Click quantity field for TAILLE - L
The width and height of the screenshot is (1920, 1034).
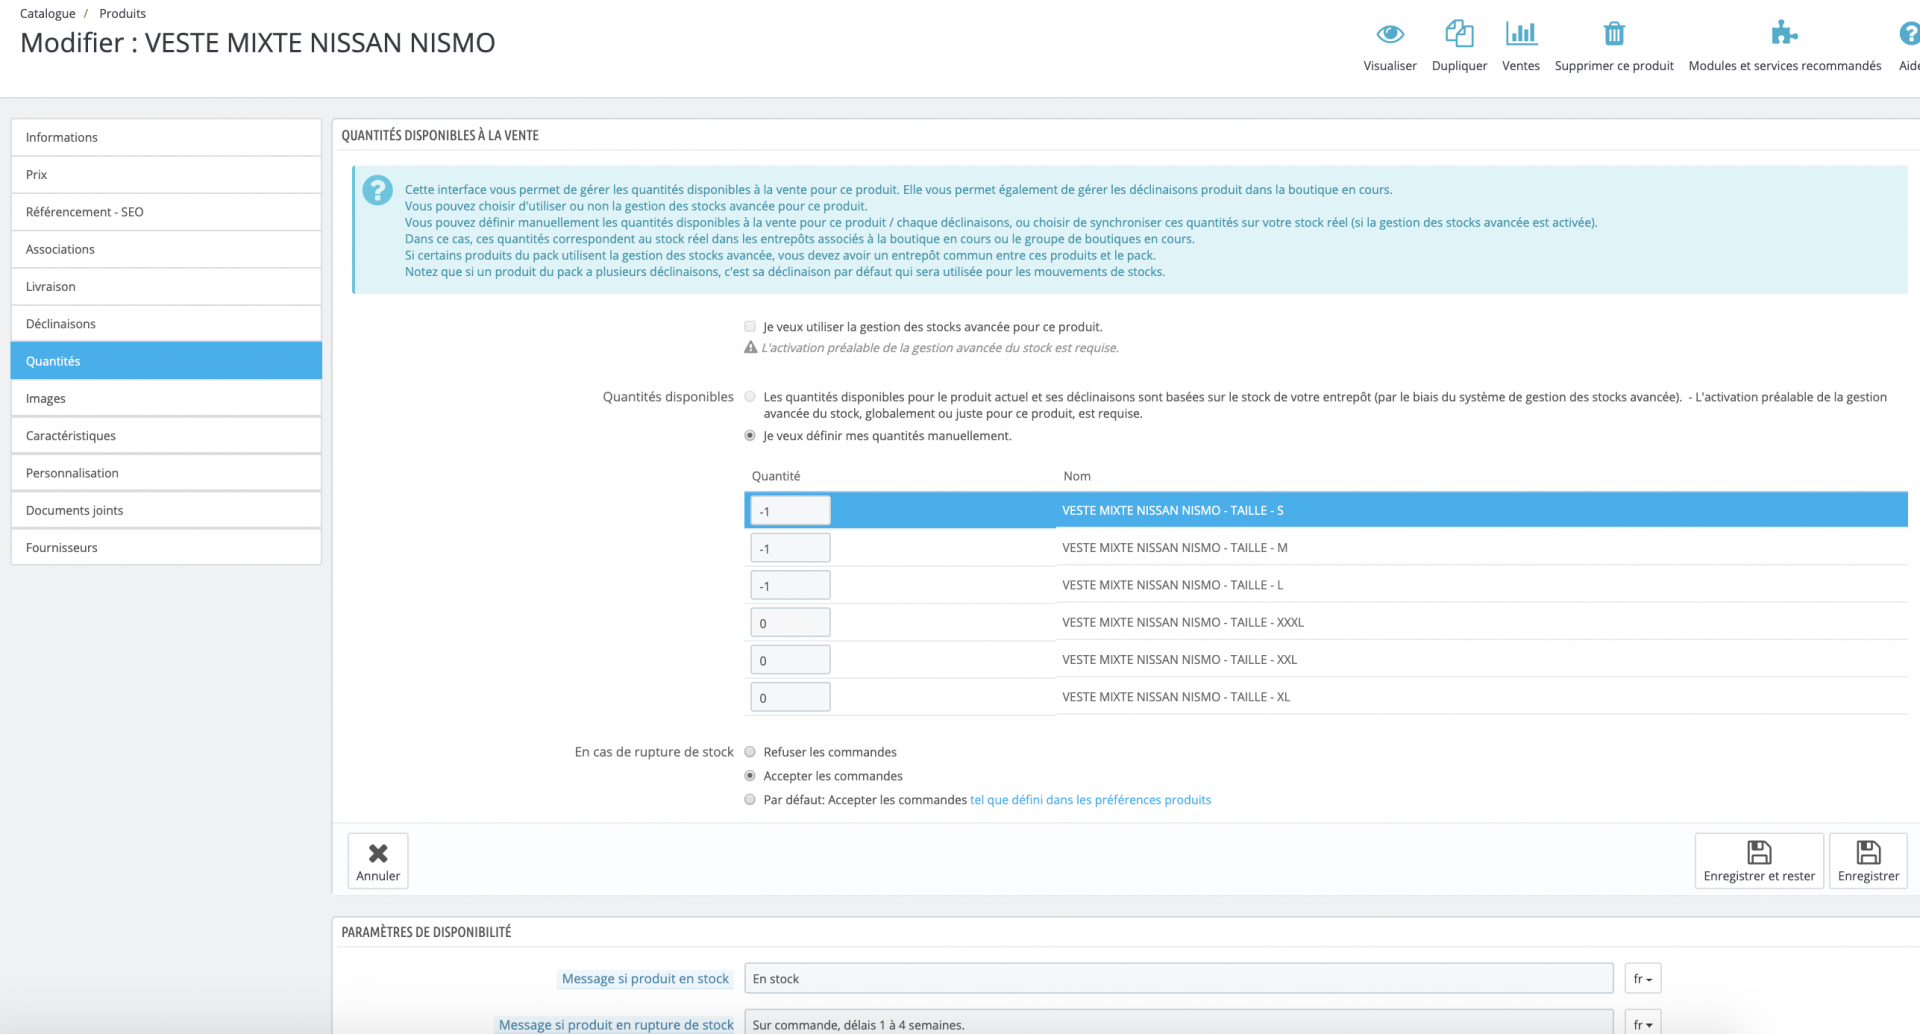coord(790,585)
